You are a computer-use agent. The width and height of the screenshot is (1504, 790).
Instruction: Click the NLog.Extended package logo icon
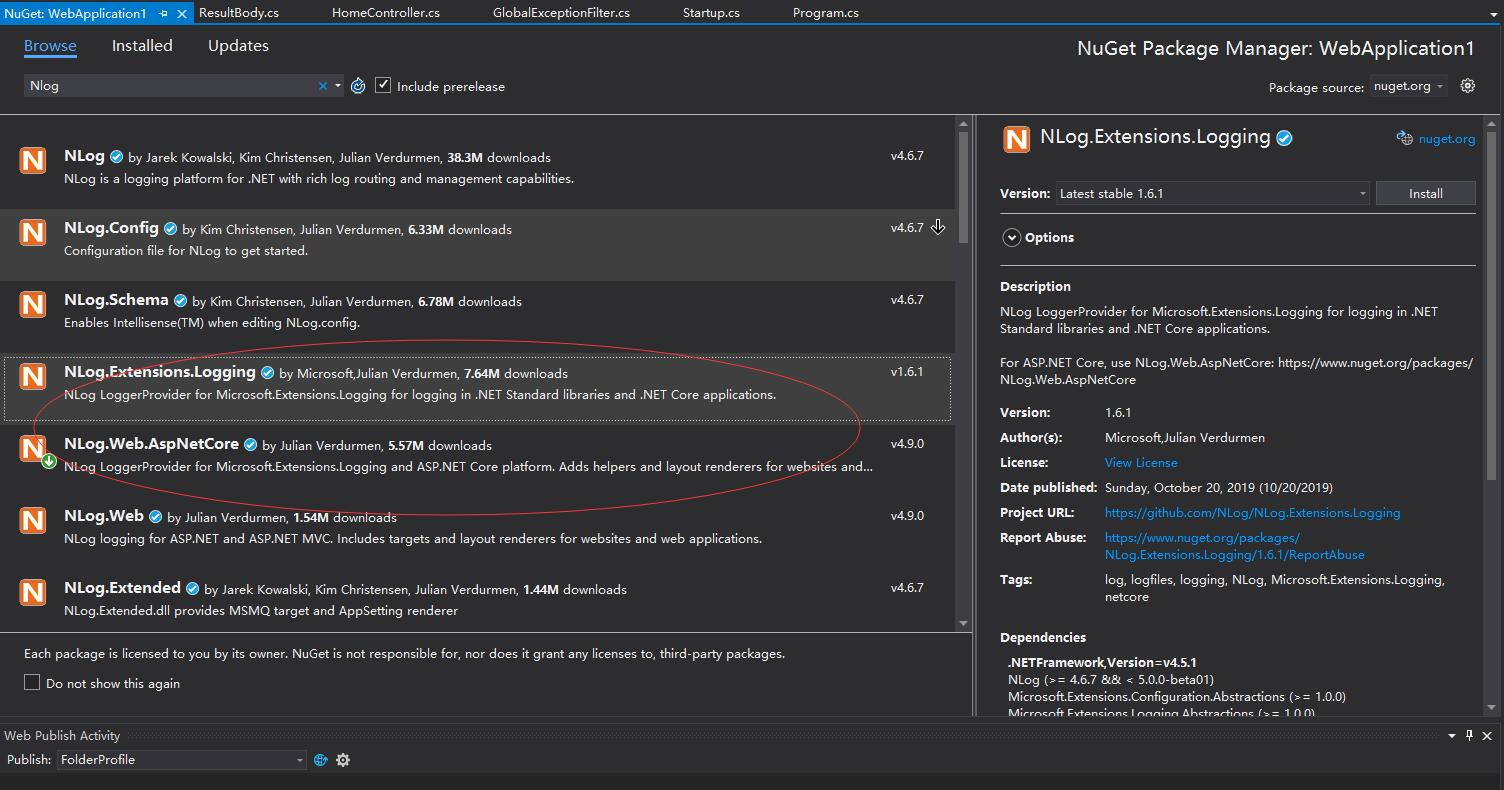click(x=33, y=592)
